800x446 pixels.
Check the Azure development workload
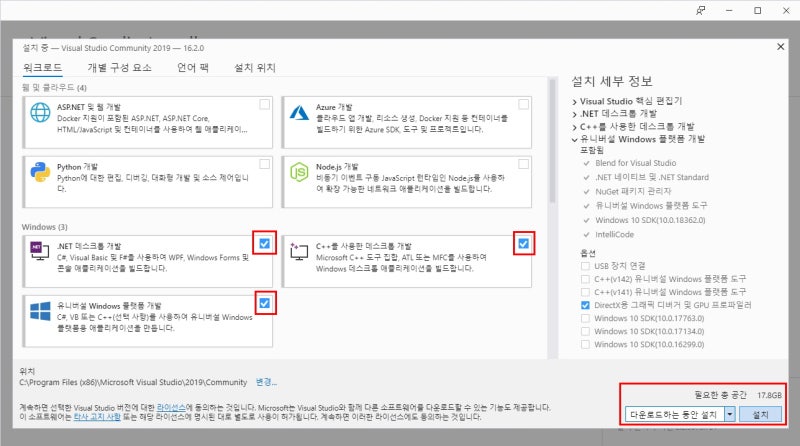click(x=523, y=104)
